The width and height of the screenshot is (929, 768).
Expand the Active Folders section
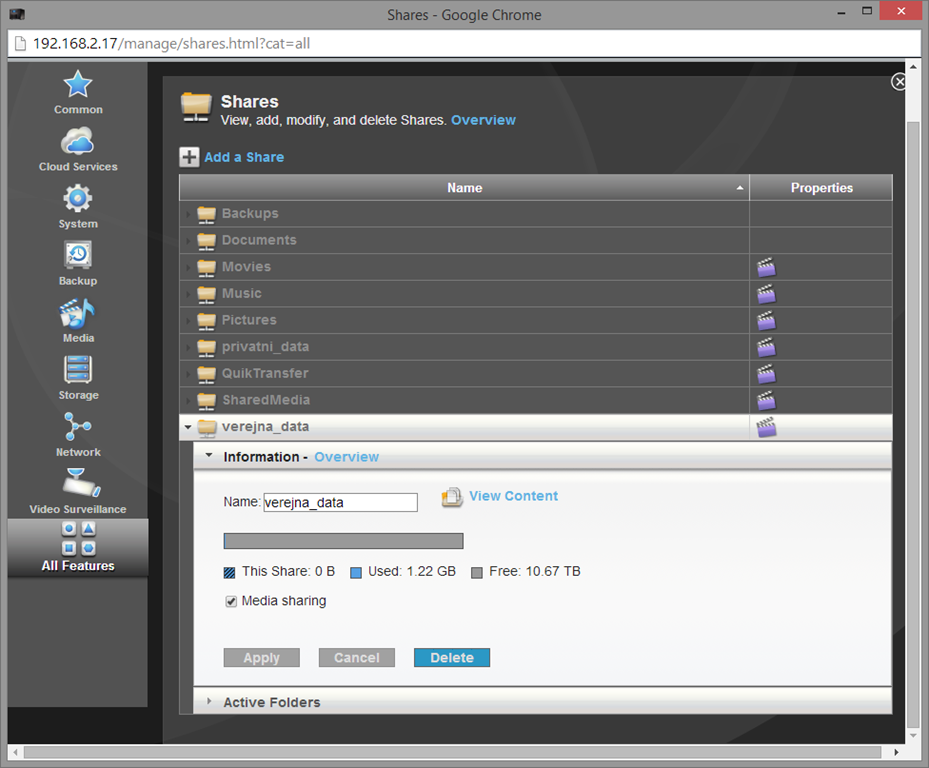coord(209,702)
